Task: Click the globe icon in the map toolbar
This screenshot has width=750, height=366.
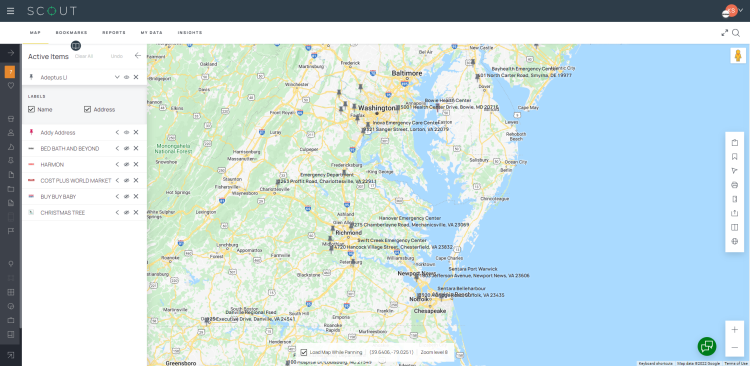Action: [735, 241]
